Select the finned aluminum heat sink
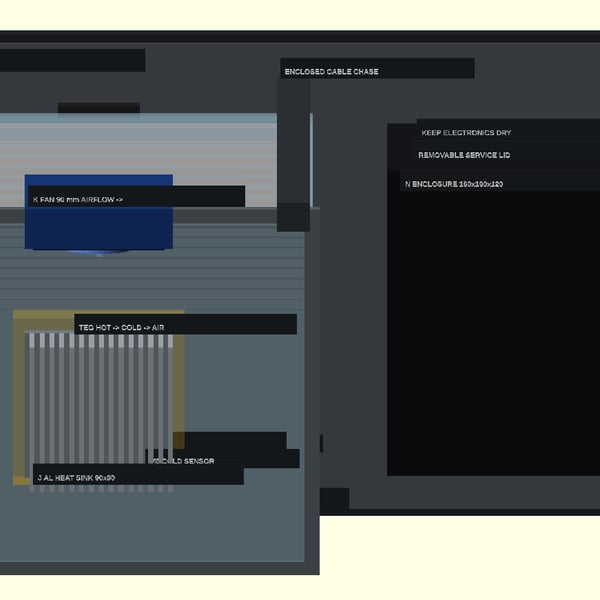The height and width of the screenshot is (600, 600). pyautogui.click(x=101, y=411)
